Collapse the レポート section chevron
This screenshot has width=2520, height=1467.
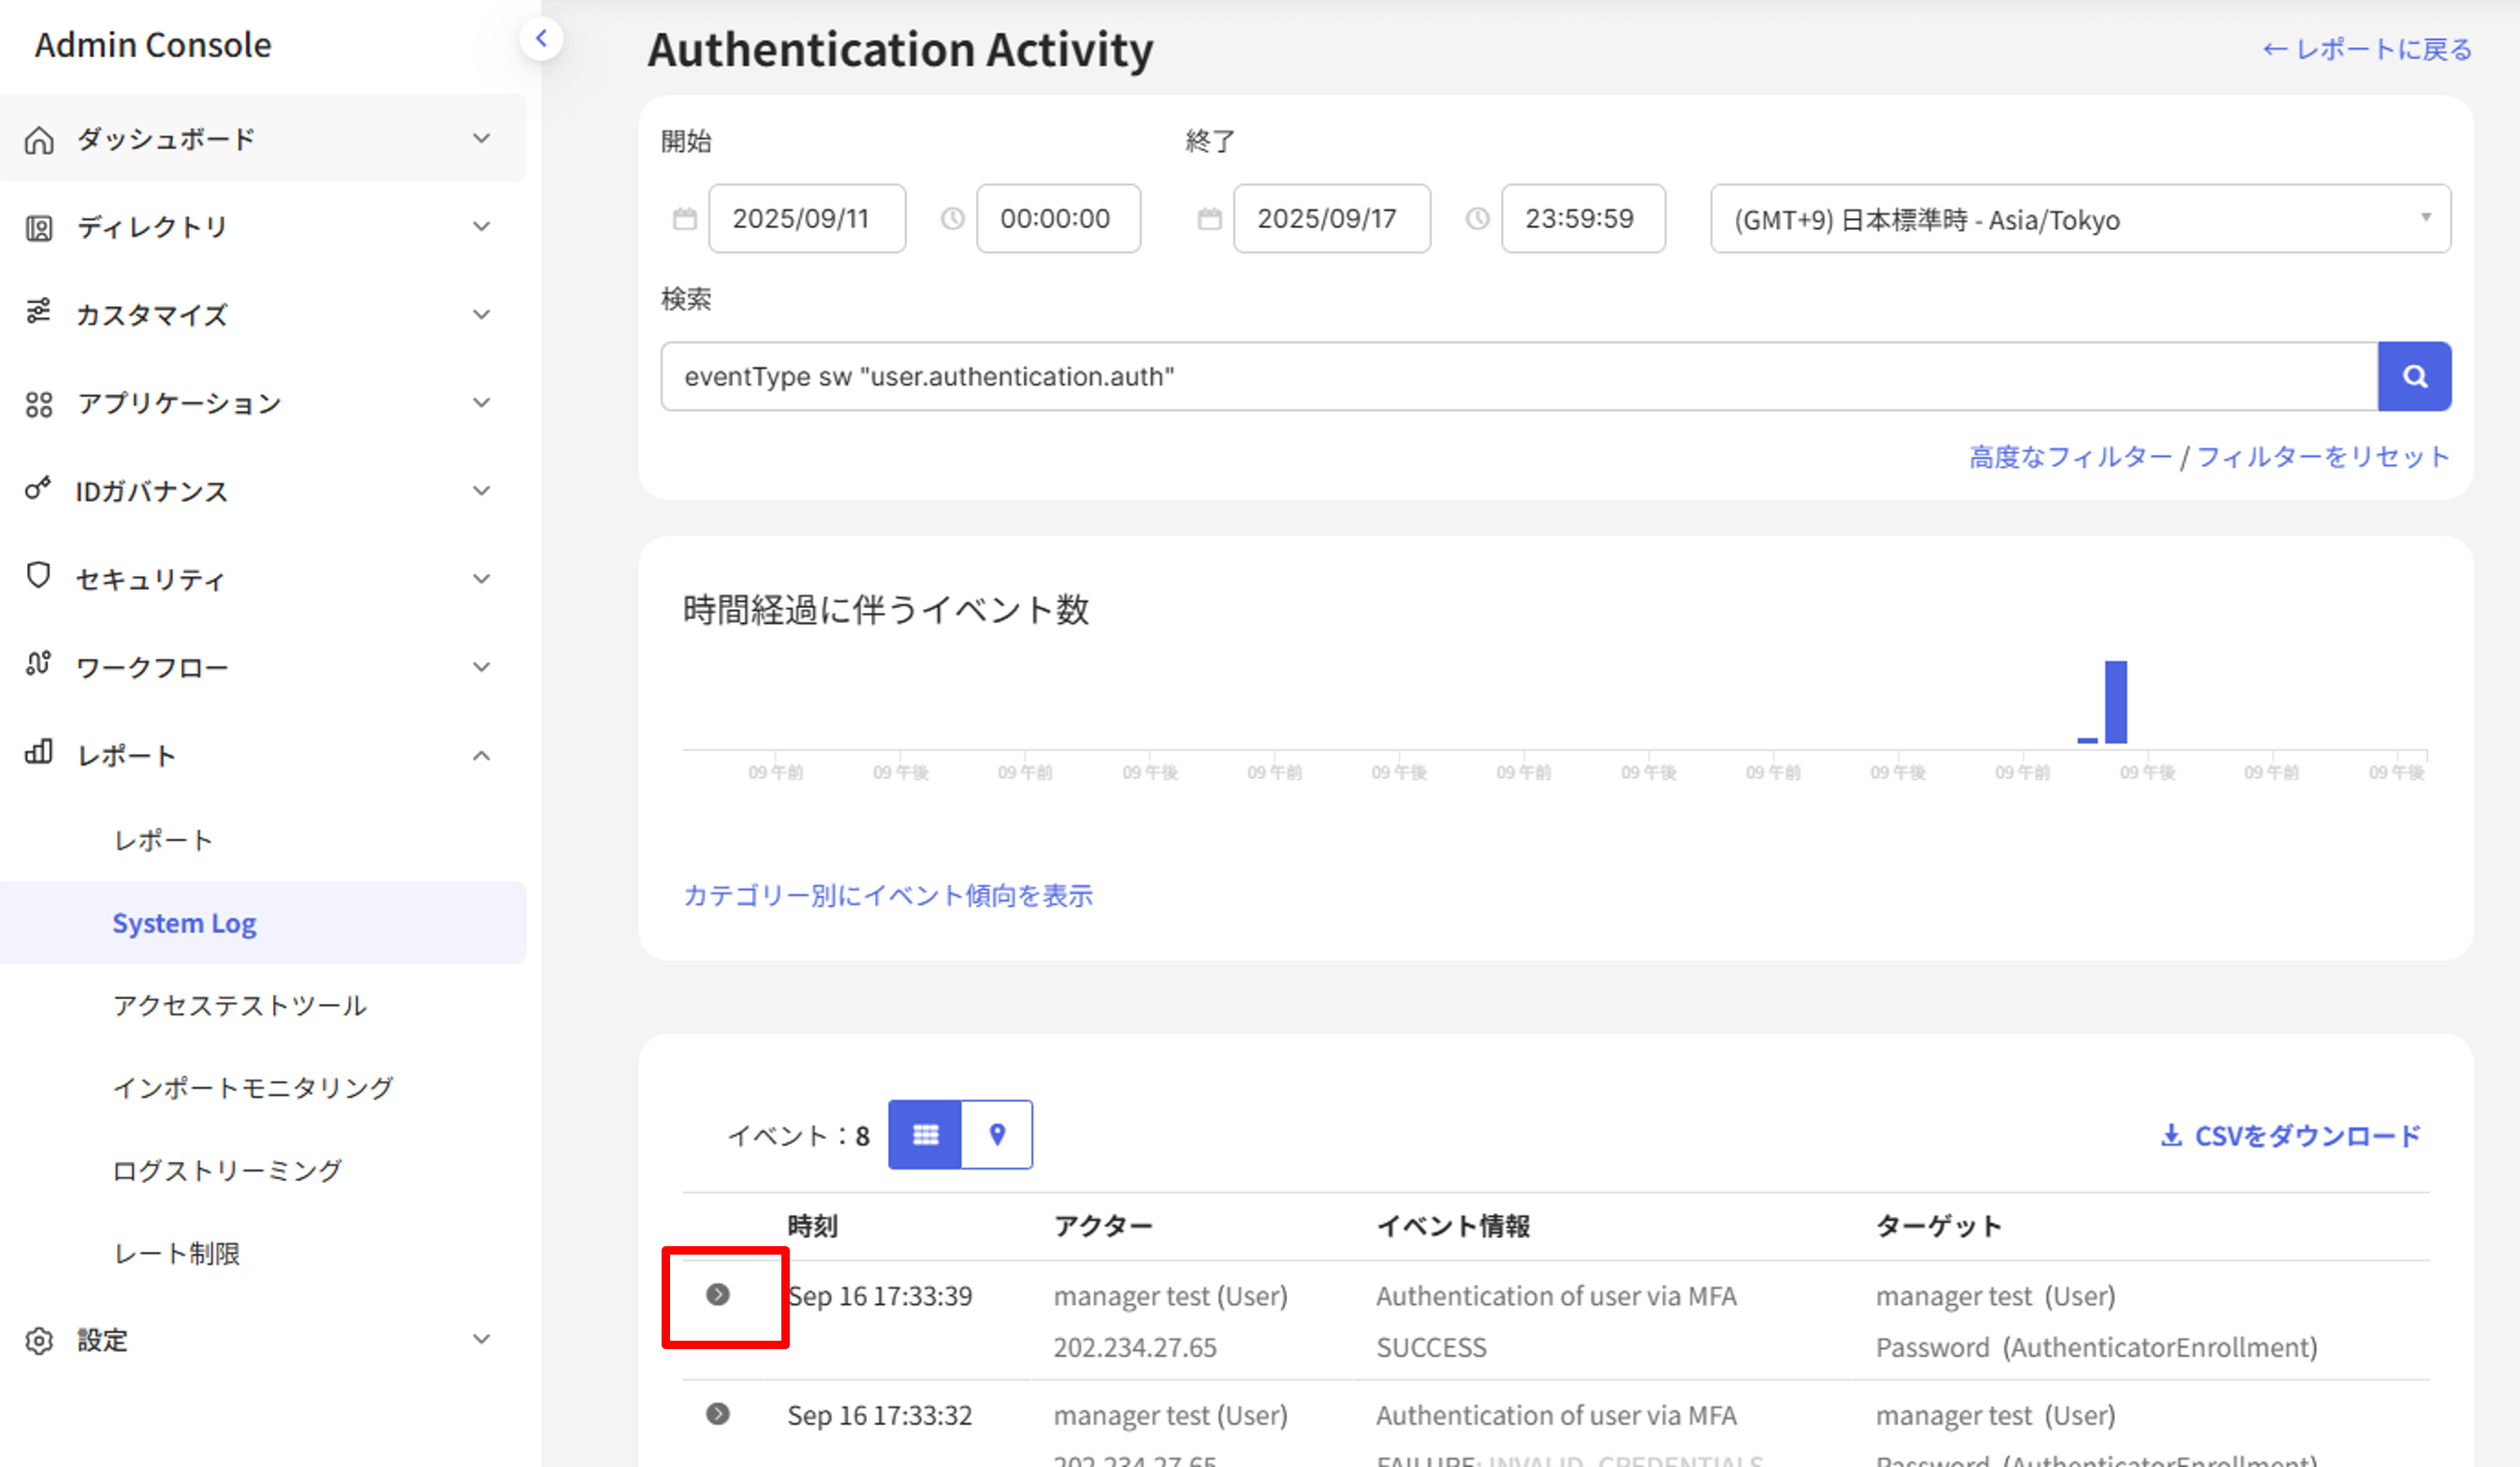pyautogui.click(x=481, y=755)
